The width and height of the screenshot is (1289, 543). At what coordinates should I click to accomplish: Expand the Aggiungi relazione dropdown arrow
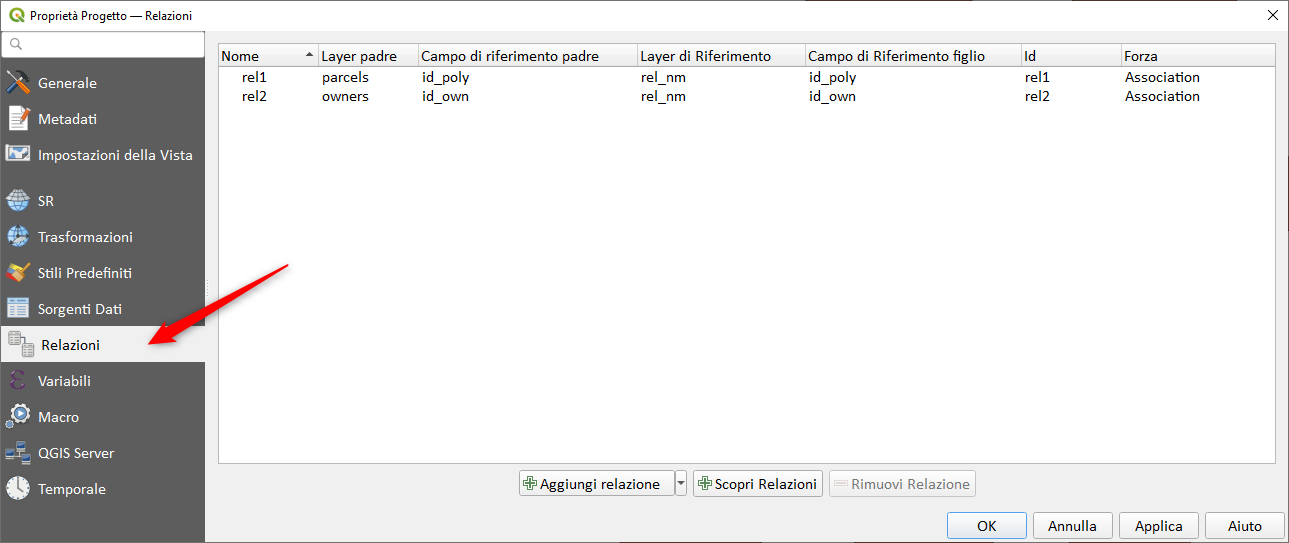pyautogui.click(x=681, y=484)
